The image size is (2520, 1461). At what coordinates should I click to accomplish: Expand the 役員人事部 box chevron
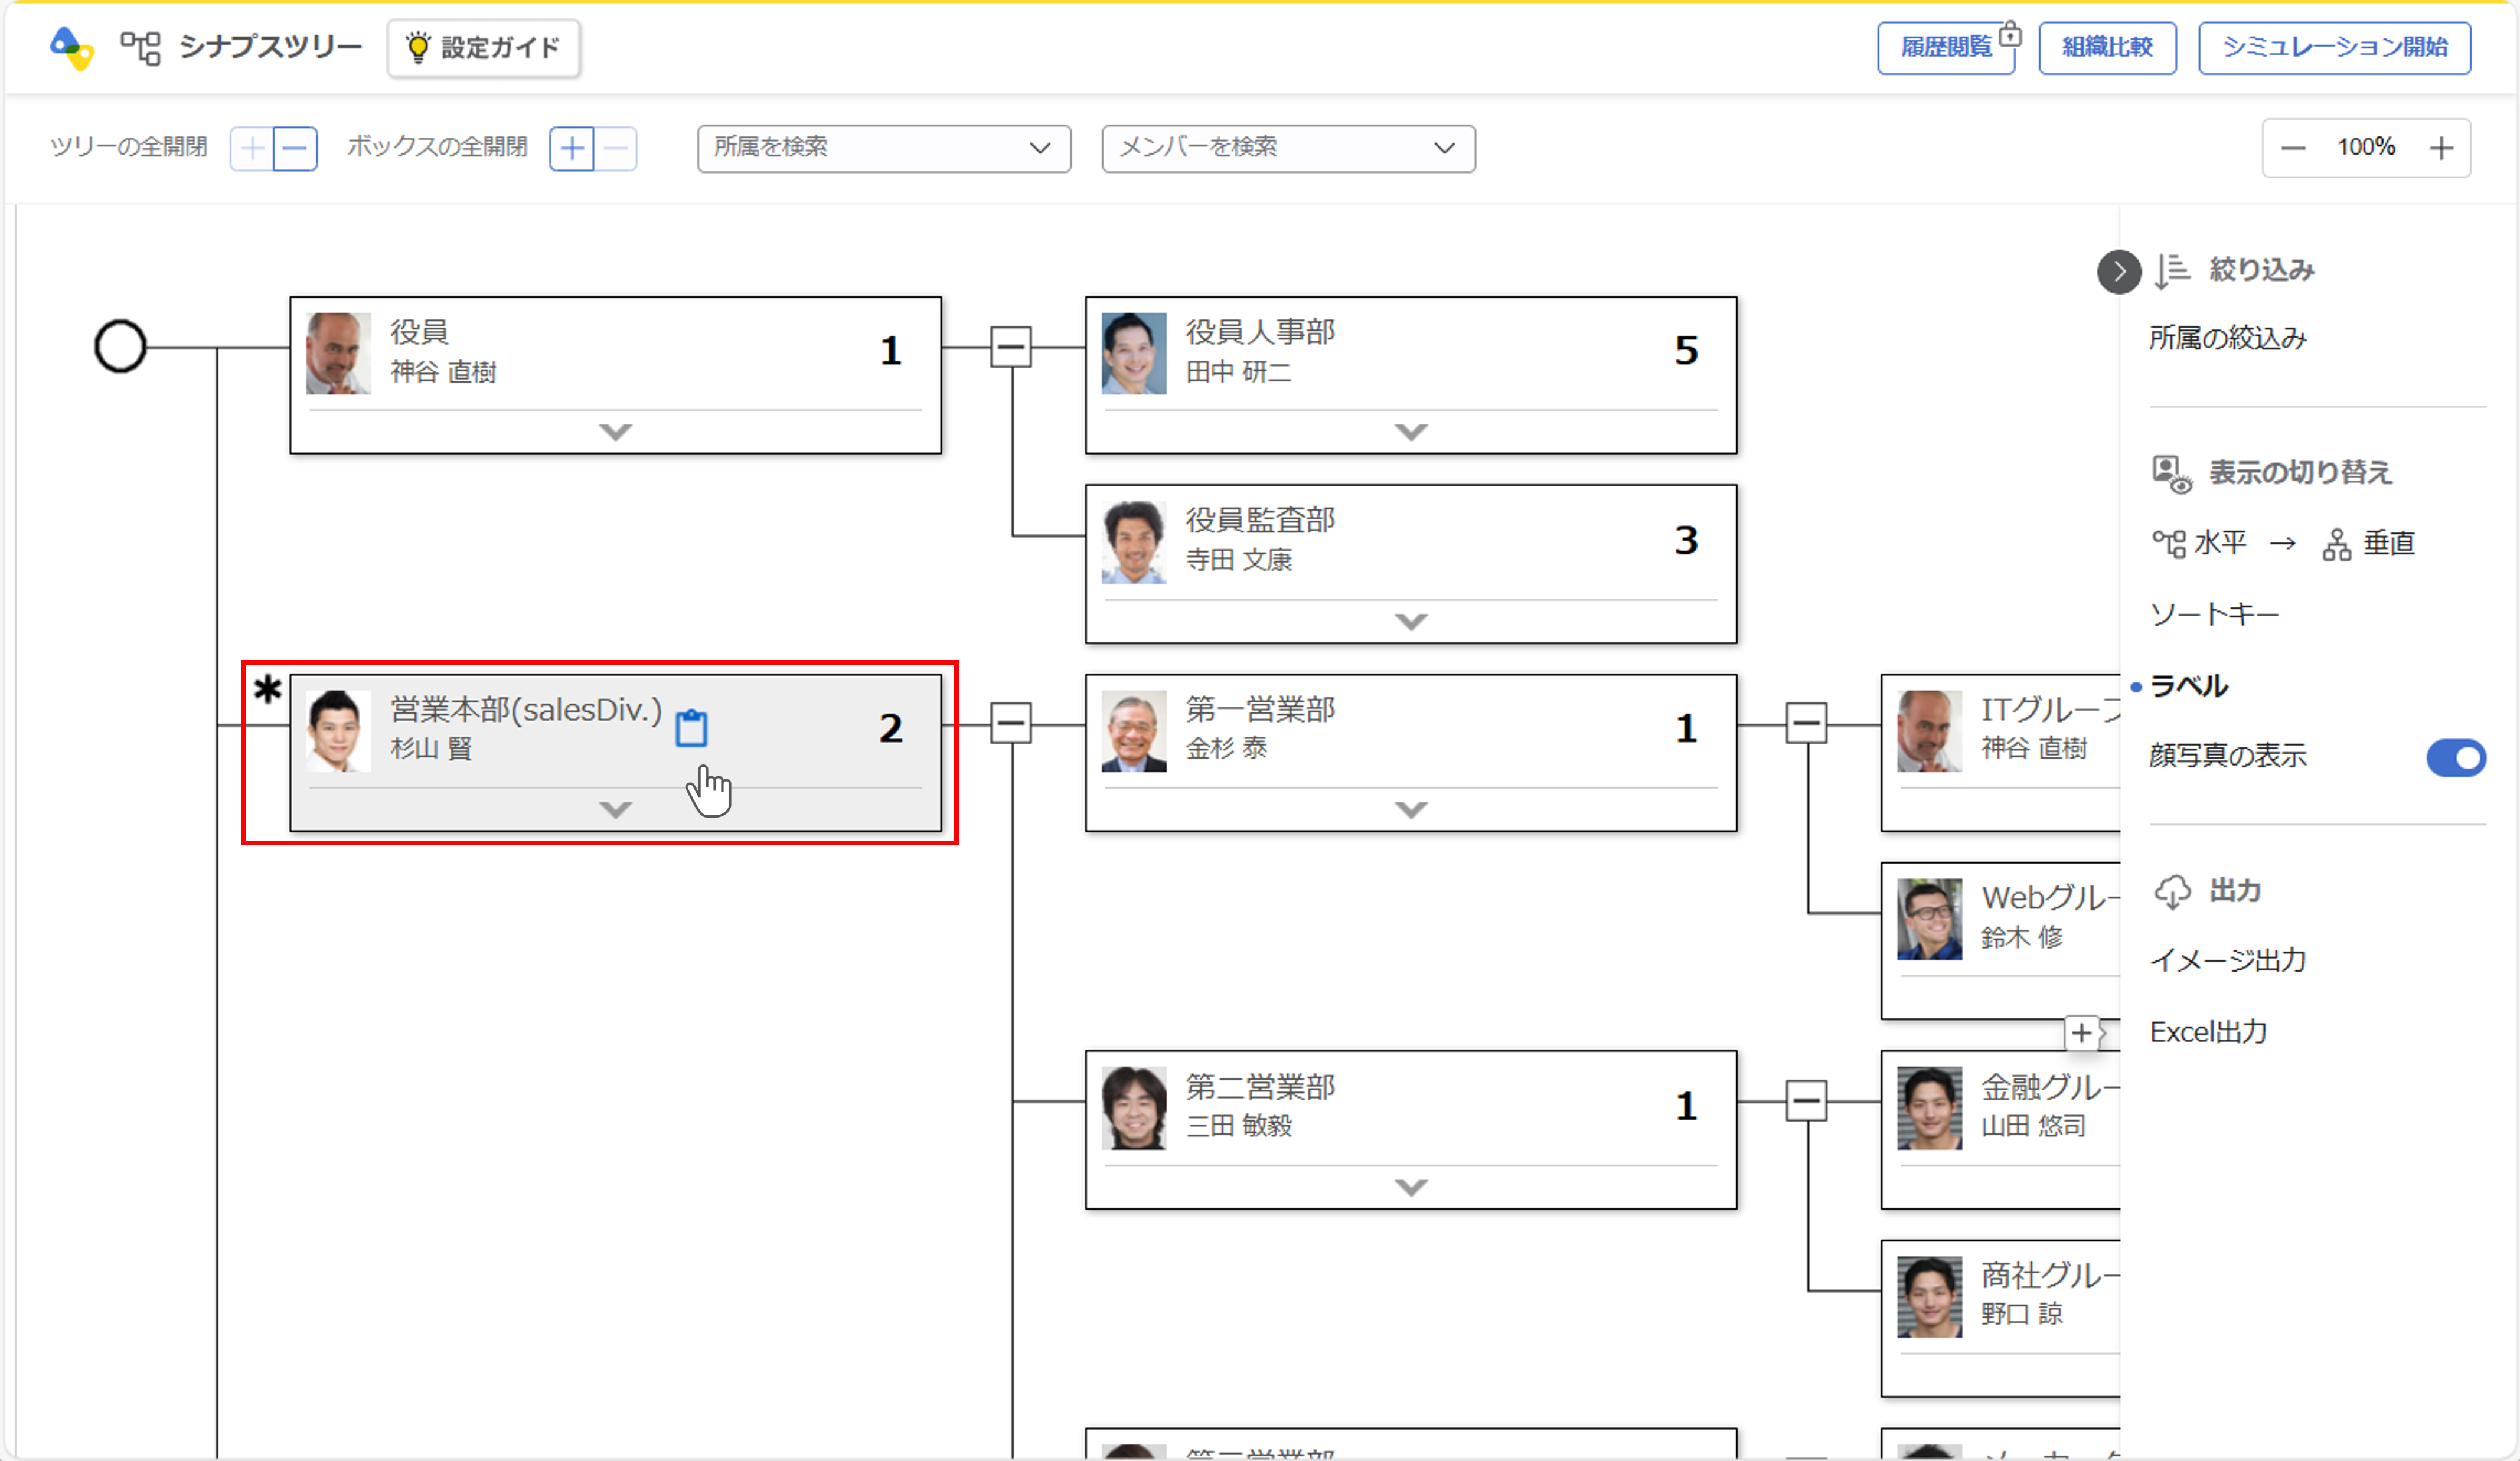click(x=1410, y=432)
